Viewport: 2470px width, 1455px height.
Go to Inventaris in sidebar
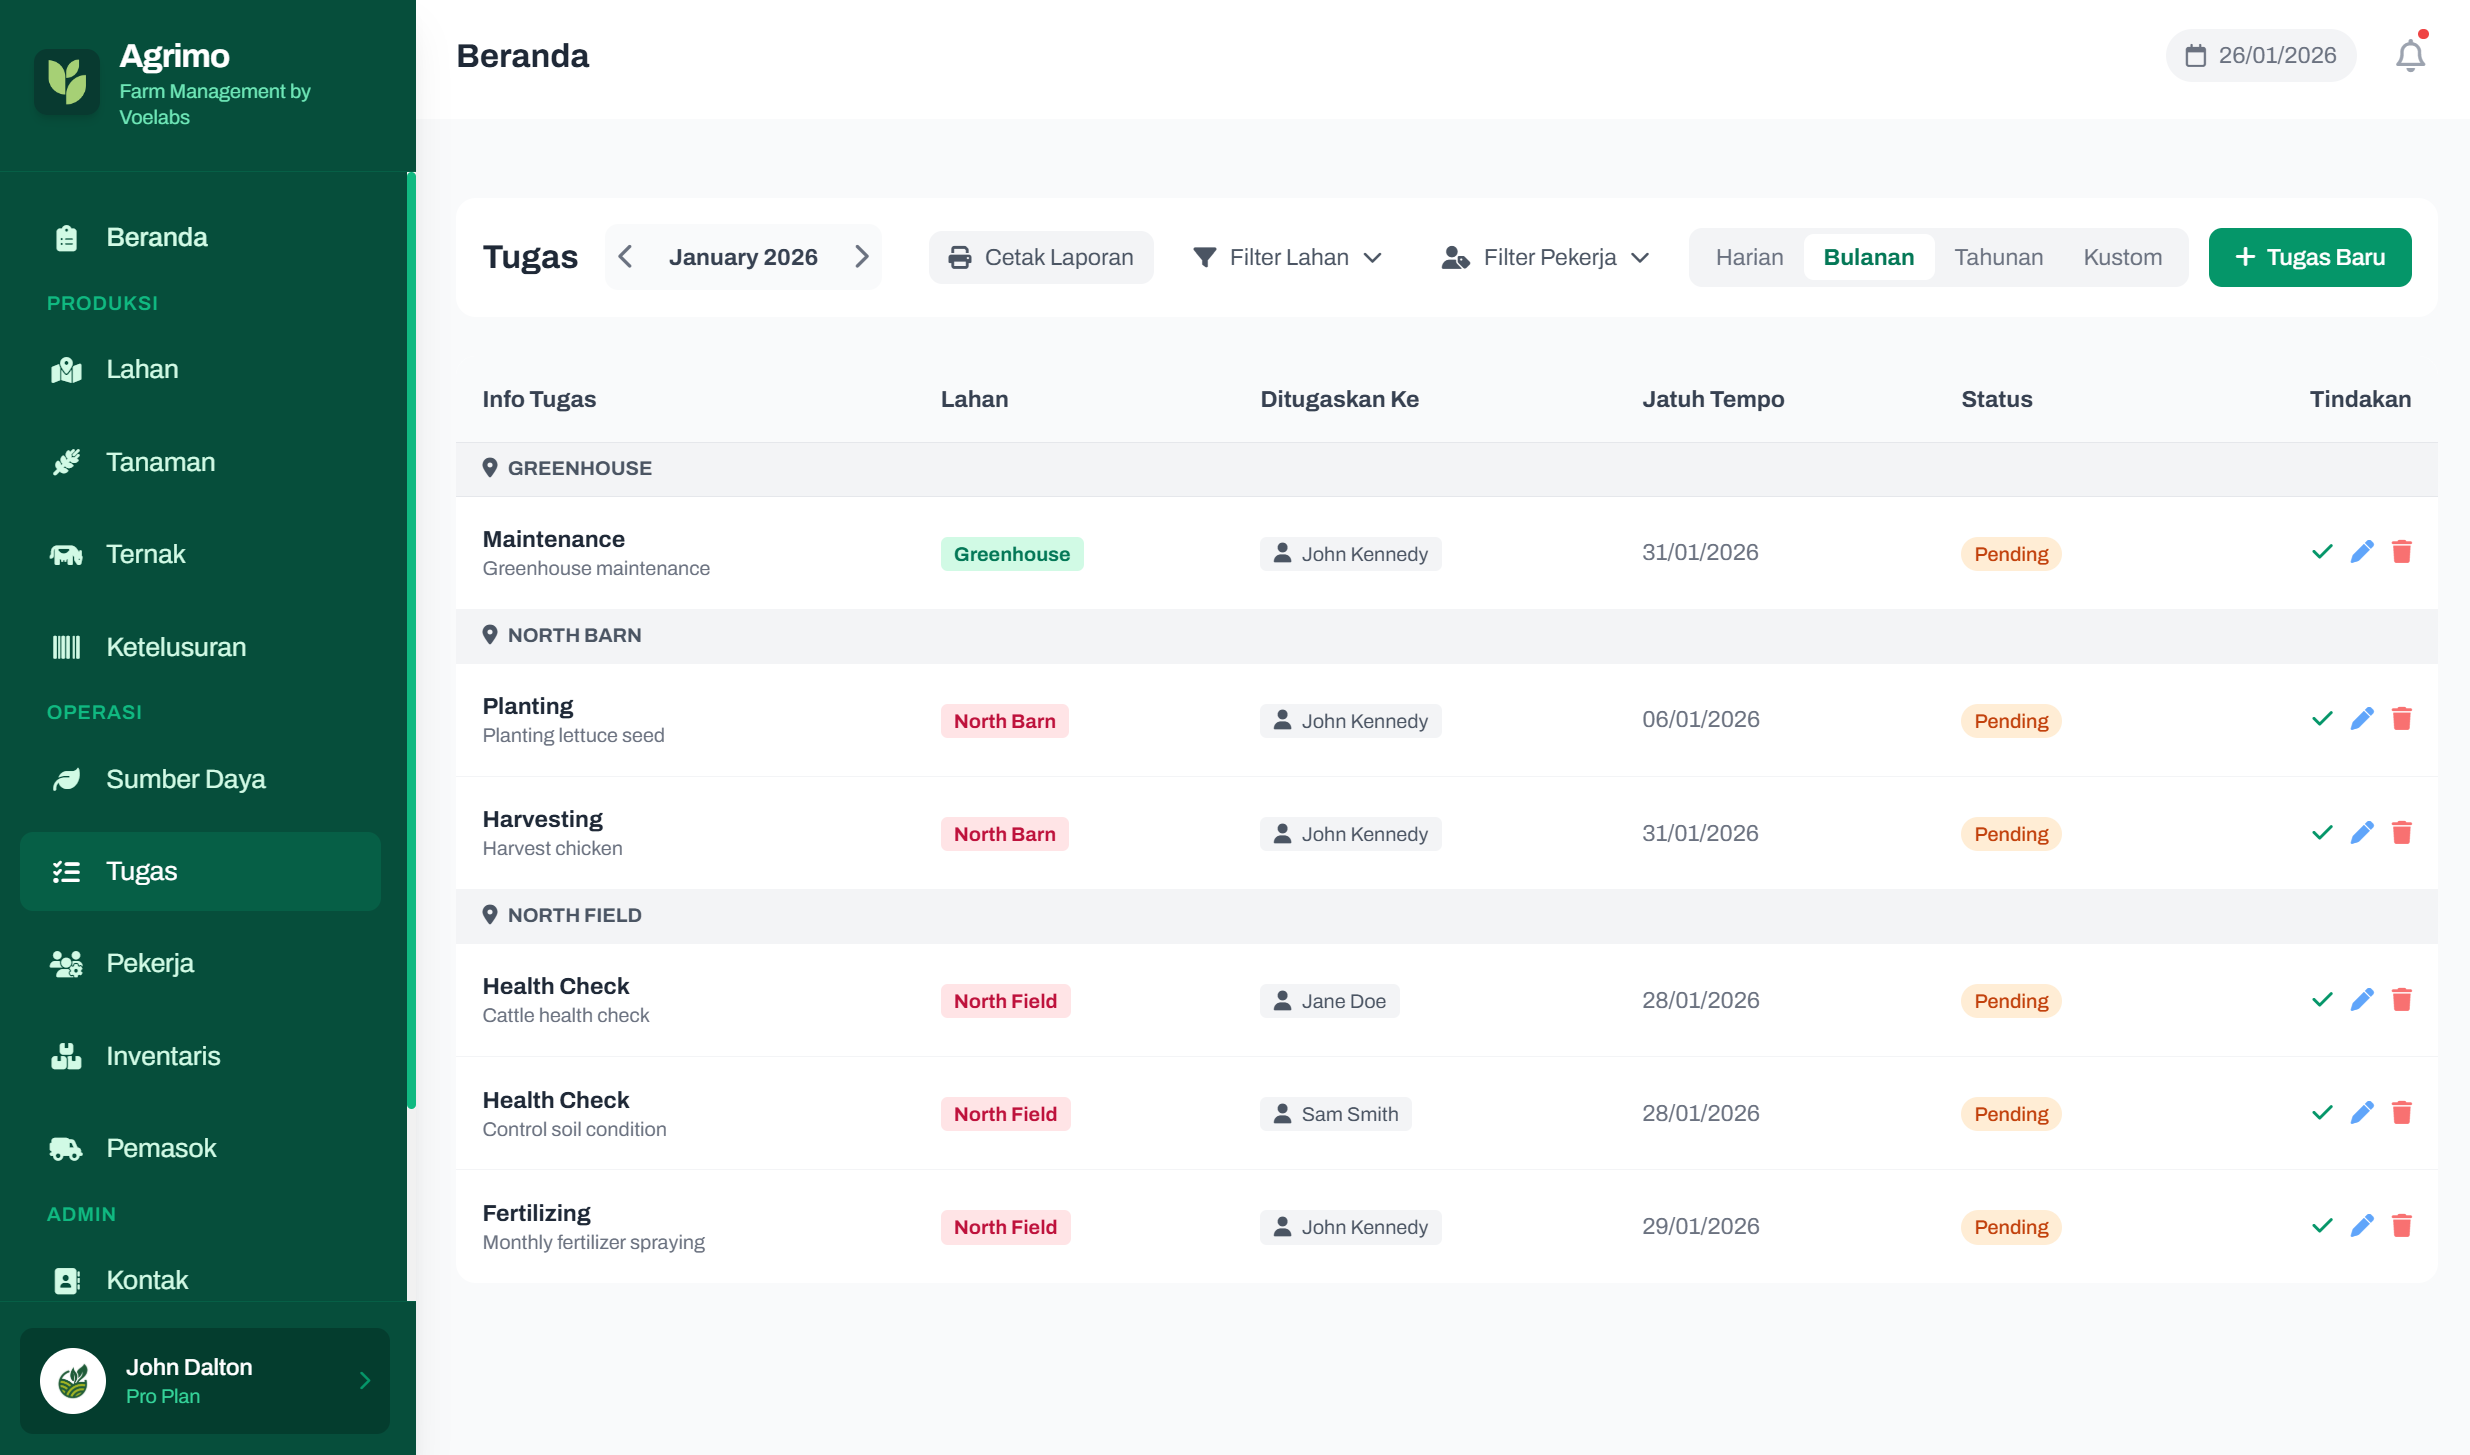[163, 1056]
